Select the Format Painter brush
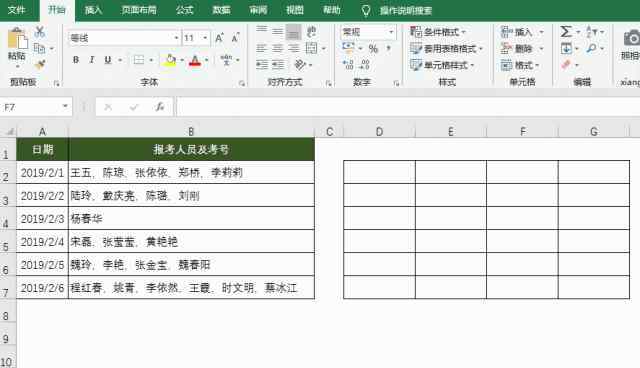Screen dimensions: 640x368 [40, 64]
